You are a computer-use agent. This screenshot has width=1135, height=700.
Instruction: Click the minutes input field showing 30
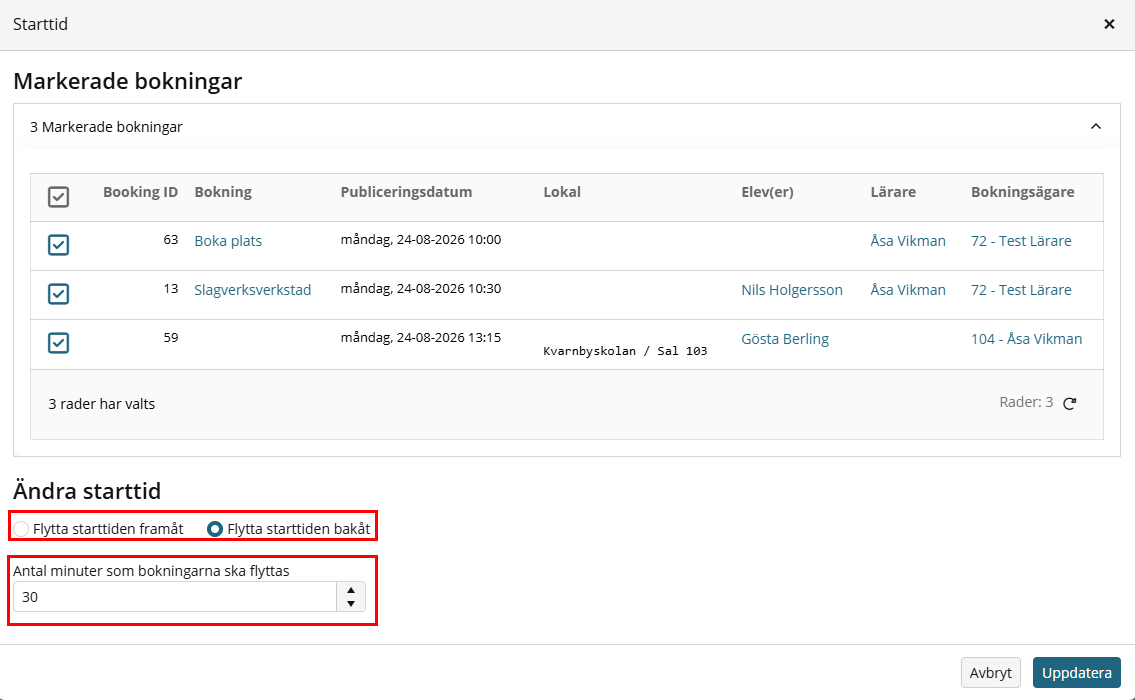(174, 597)
